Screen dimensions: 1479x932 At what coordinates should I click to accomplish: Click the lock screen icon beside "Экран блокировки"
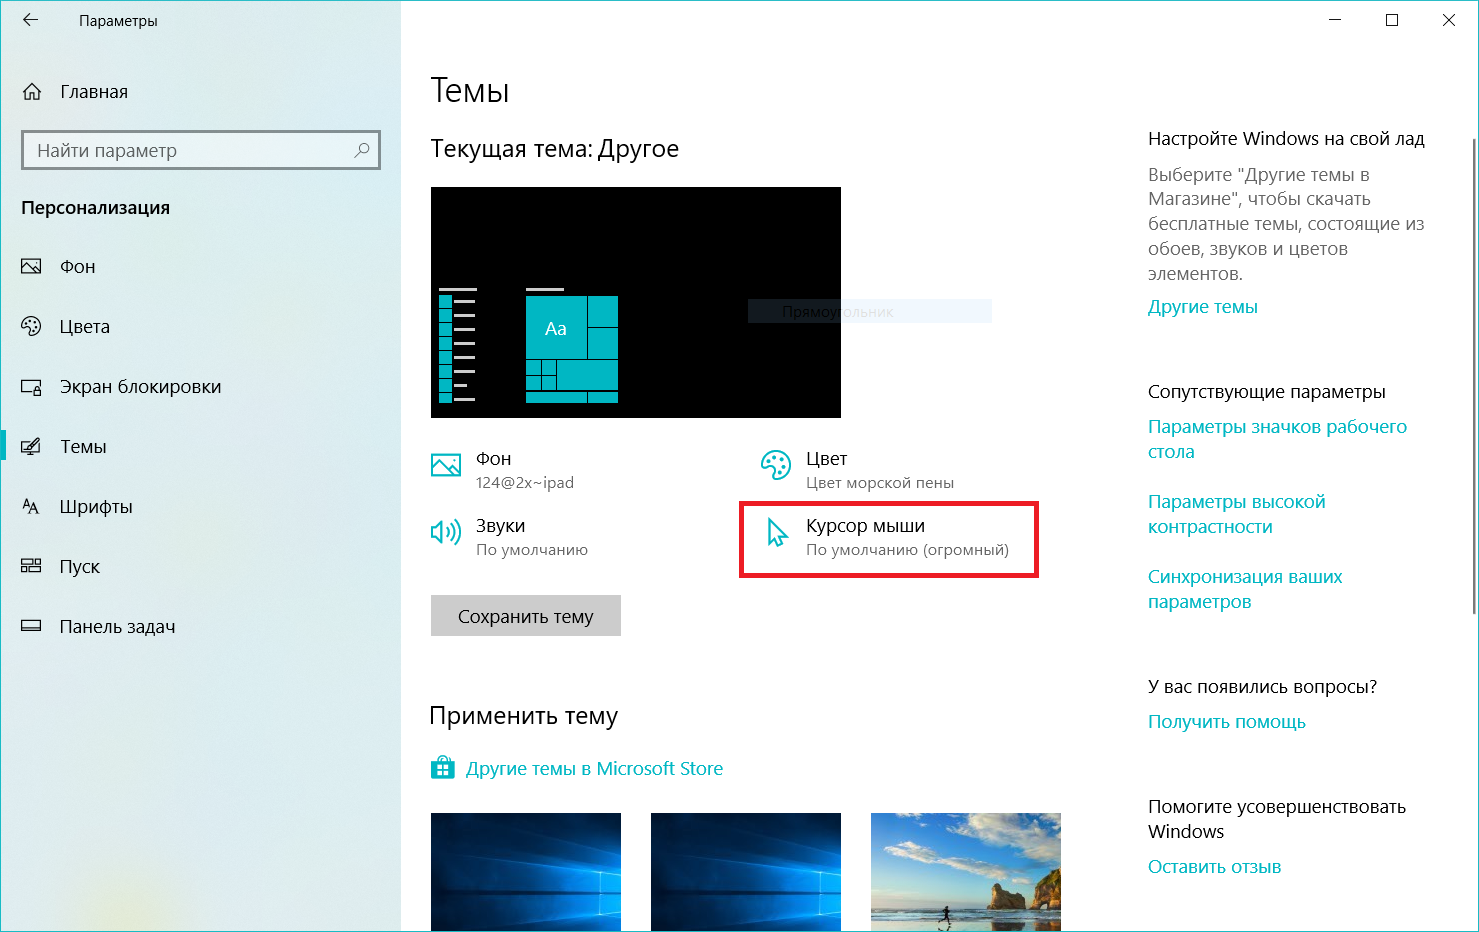pos(31,386)
